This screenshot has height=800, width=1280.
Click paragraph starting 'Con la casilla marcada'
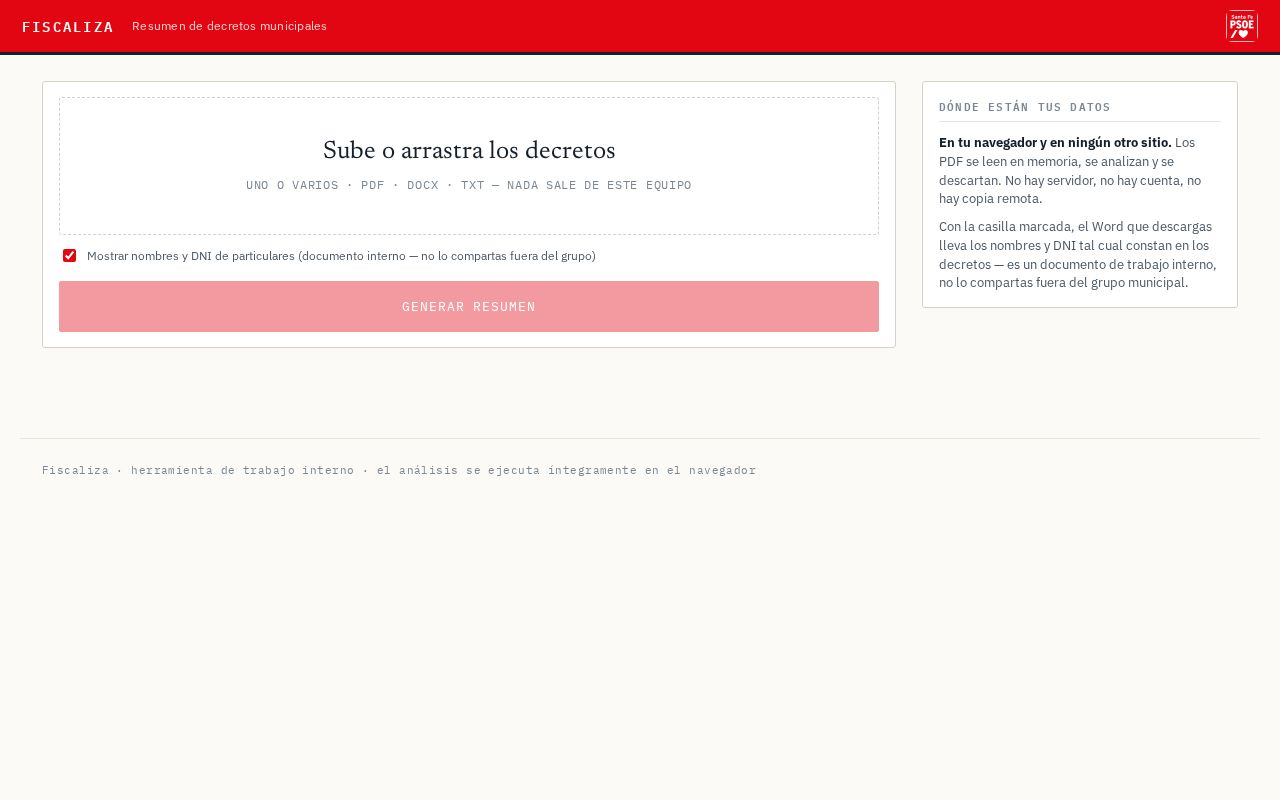click(1078, 254)
